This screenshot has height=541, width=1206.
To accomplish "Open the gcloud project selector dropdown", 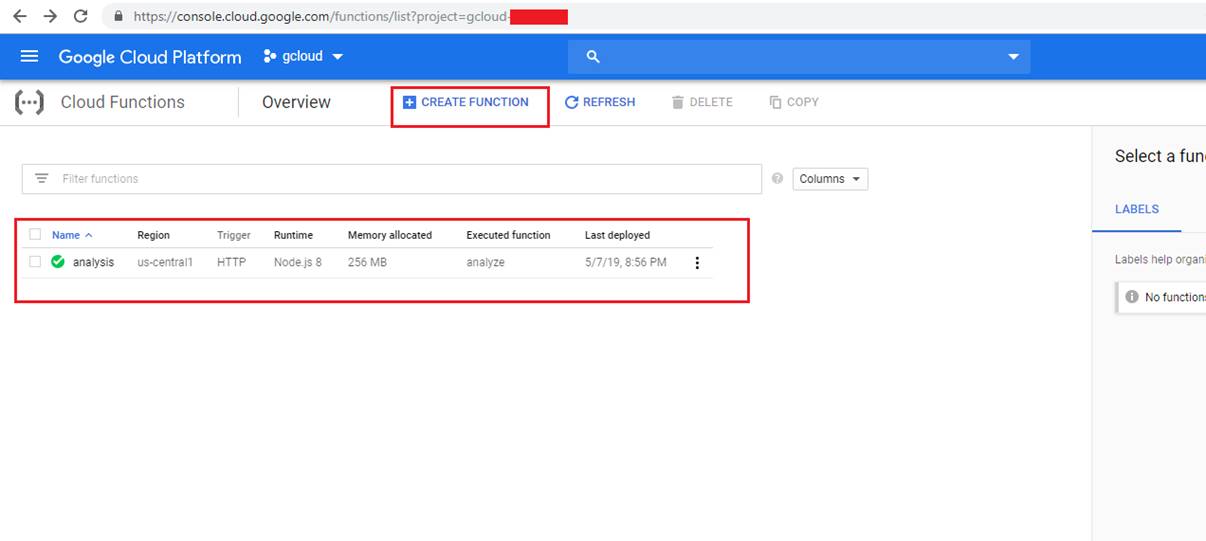I will [x=303, y=57].
